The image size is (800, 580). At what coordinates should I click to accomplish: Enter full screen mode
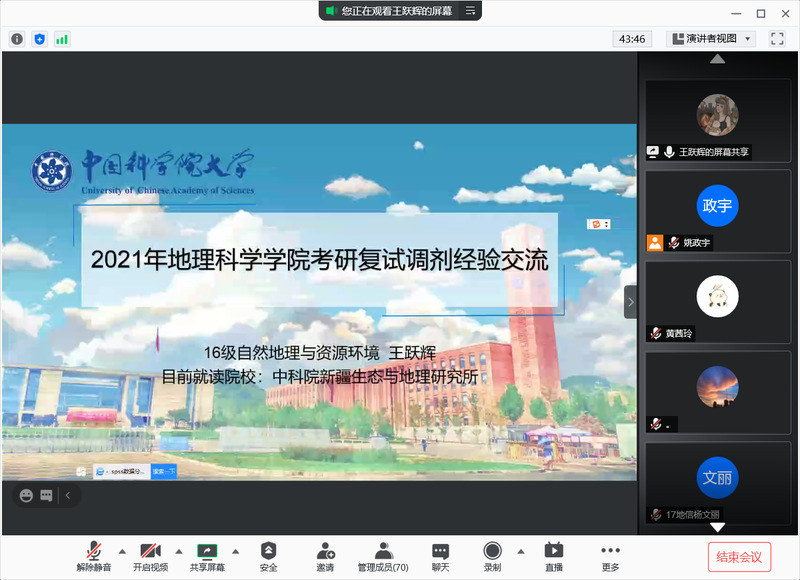coord(777,39)
